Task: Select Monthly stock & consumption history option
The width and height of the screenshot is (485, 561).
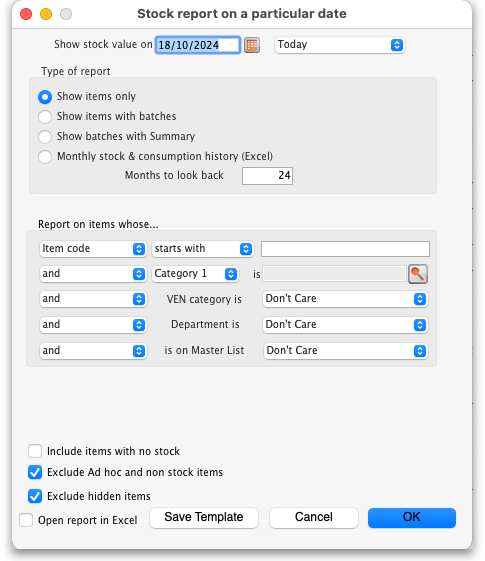Action: 45,157
